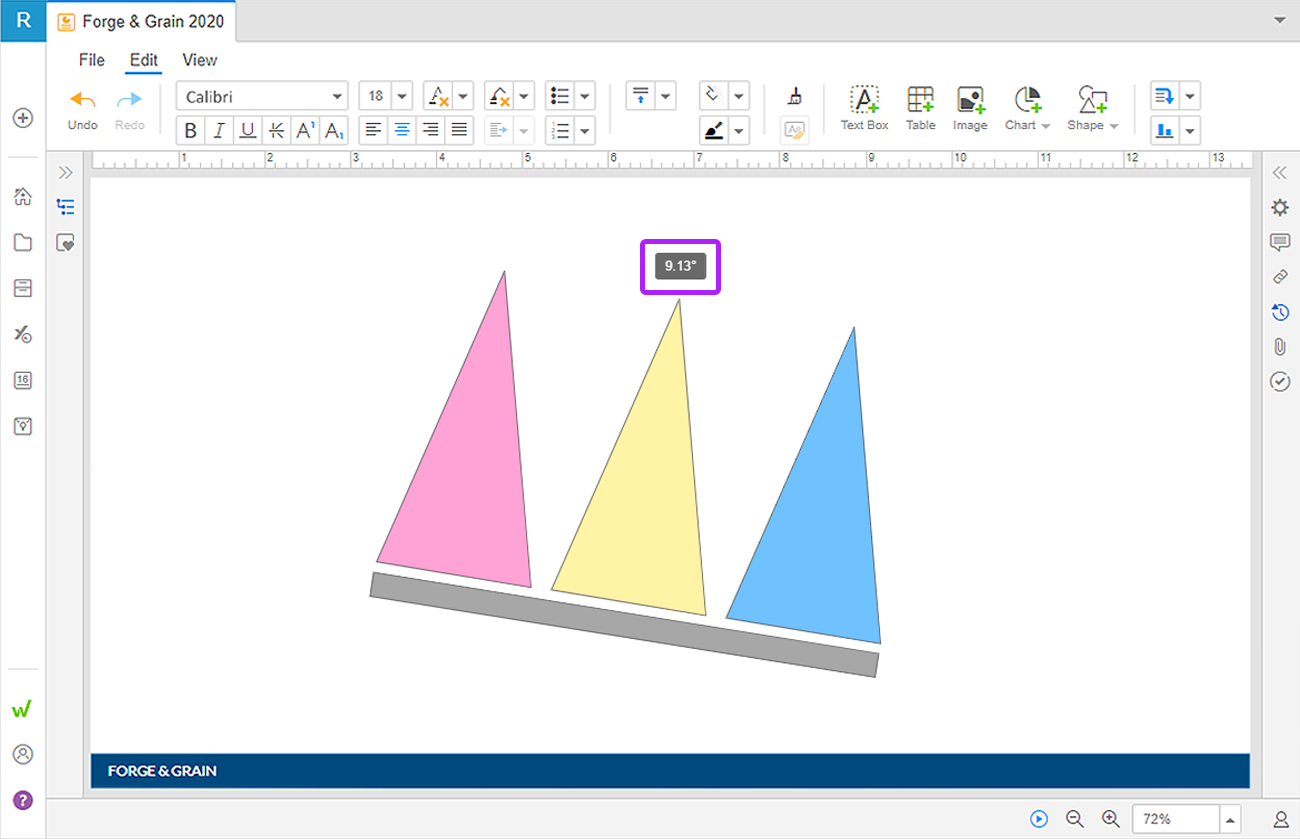
Task: Apply a numbered list
Action: (560, 130)
